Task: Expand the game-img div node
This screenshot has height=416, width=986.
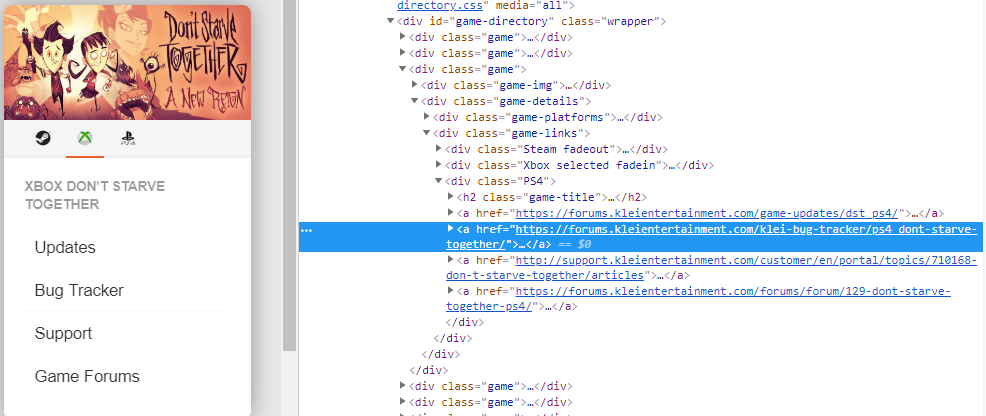Action: [415, 85]
